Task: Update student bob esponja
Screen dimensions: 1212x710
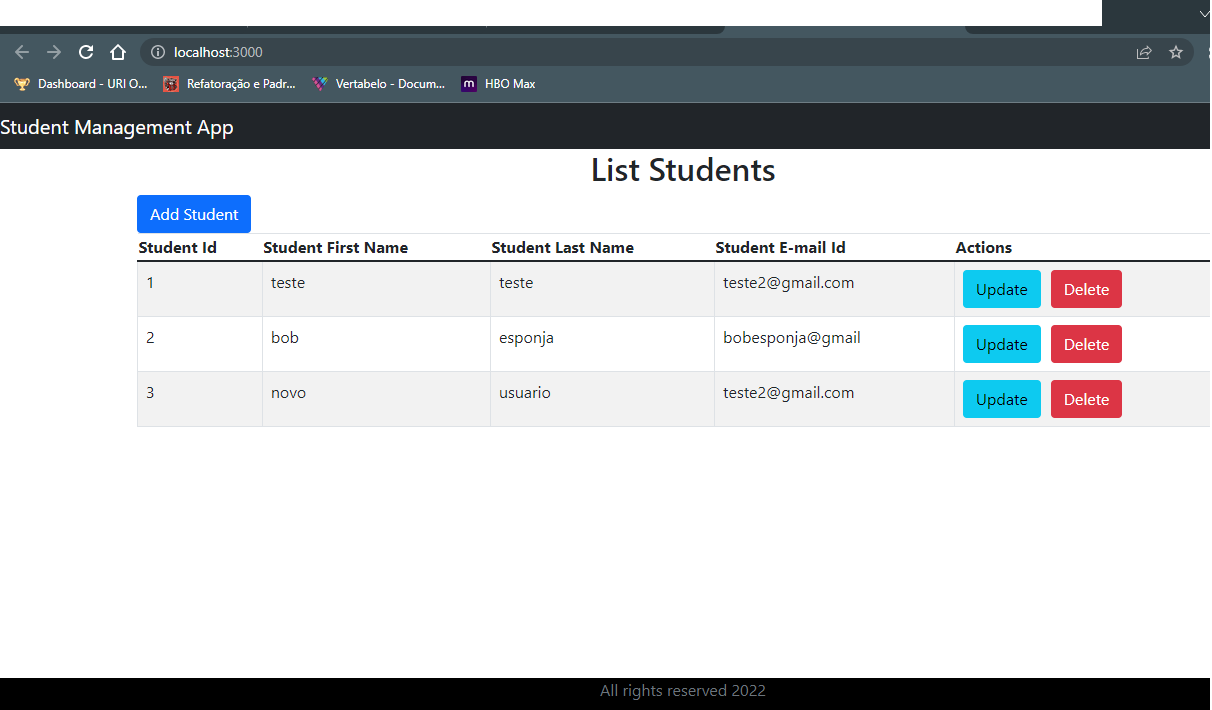Action: click(x=1001, y=344)
